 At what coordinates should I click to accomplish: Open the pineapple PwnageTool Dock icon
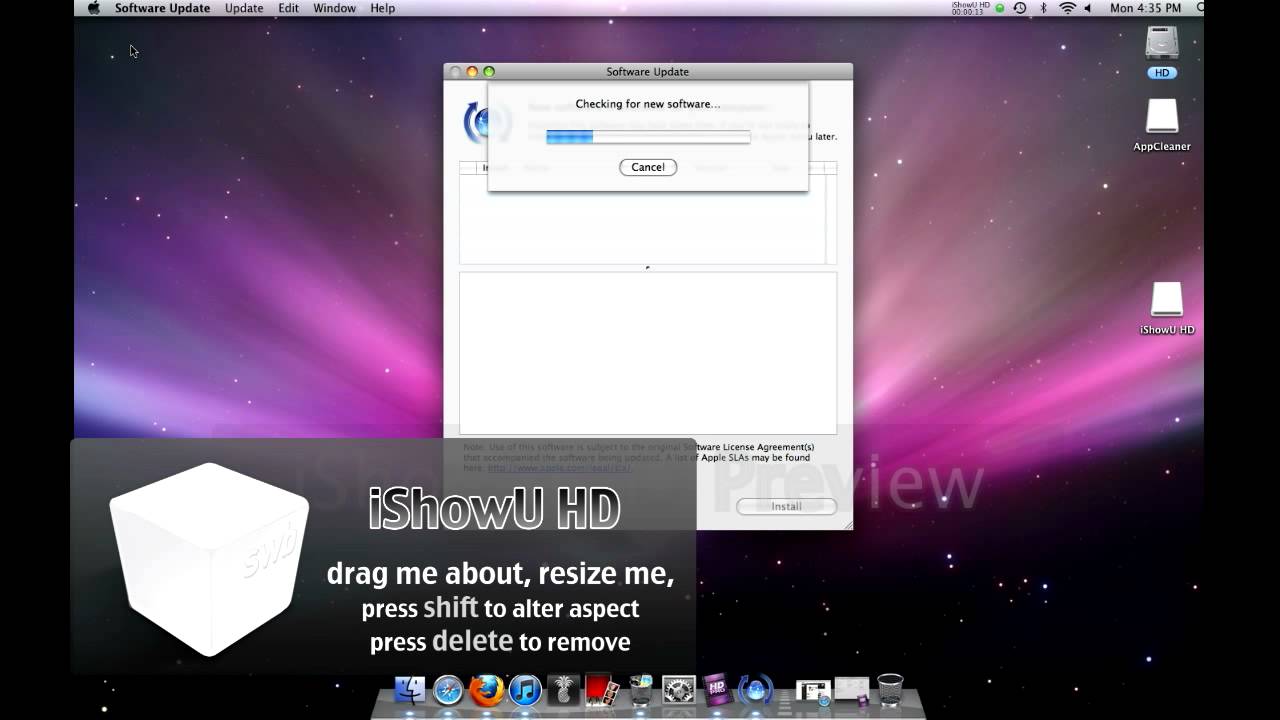[563, 690]
